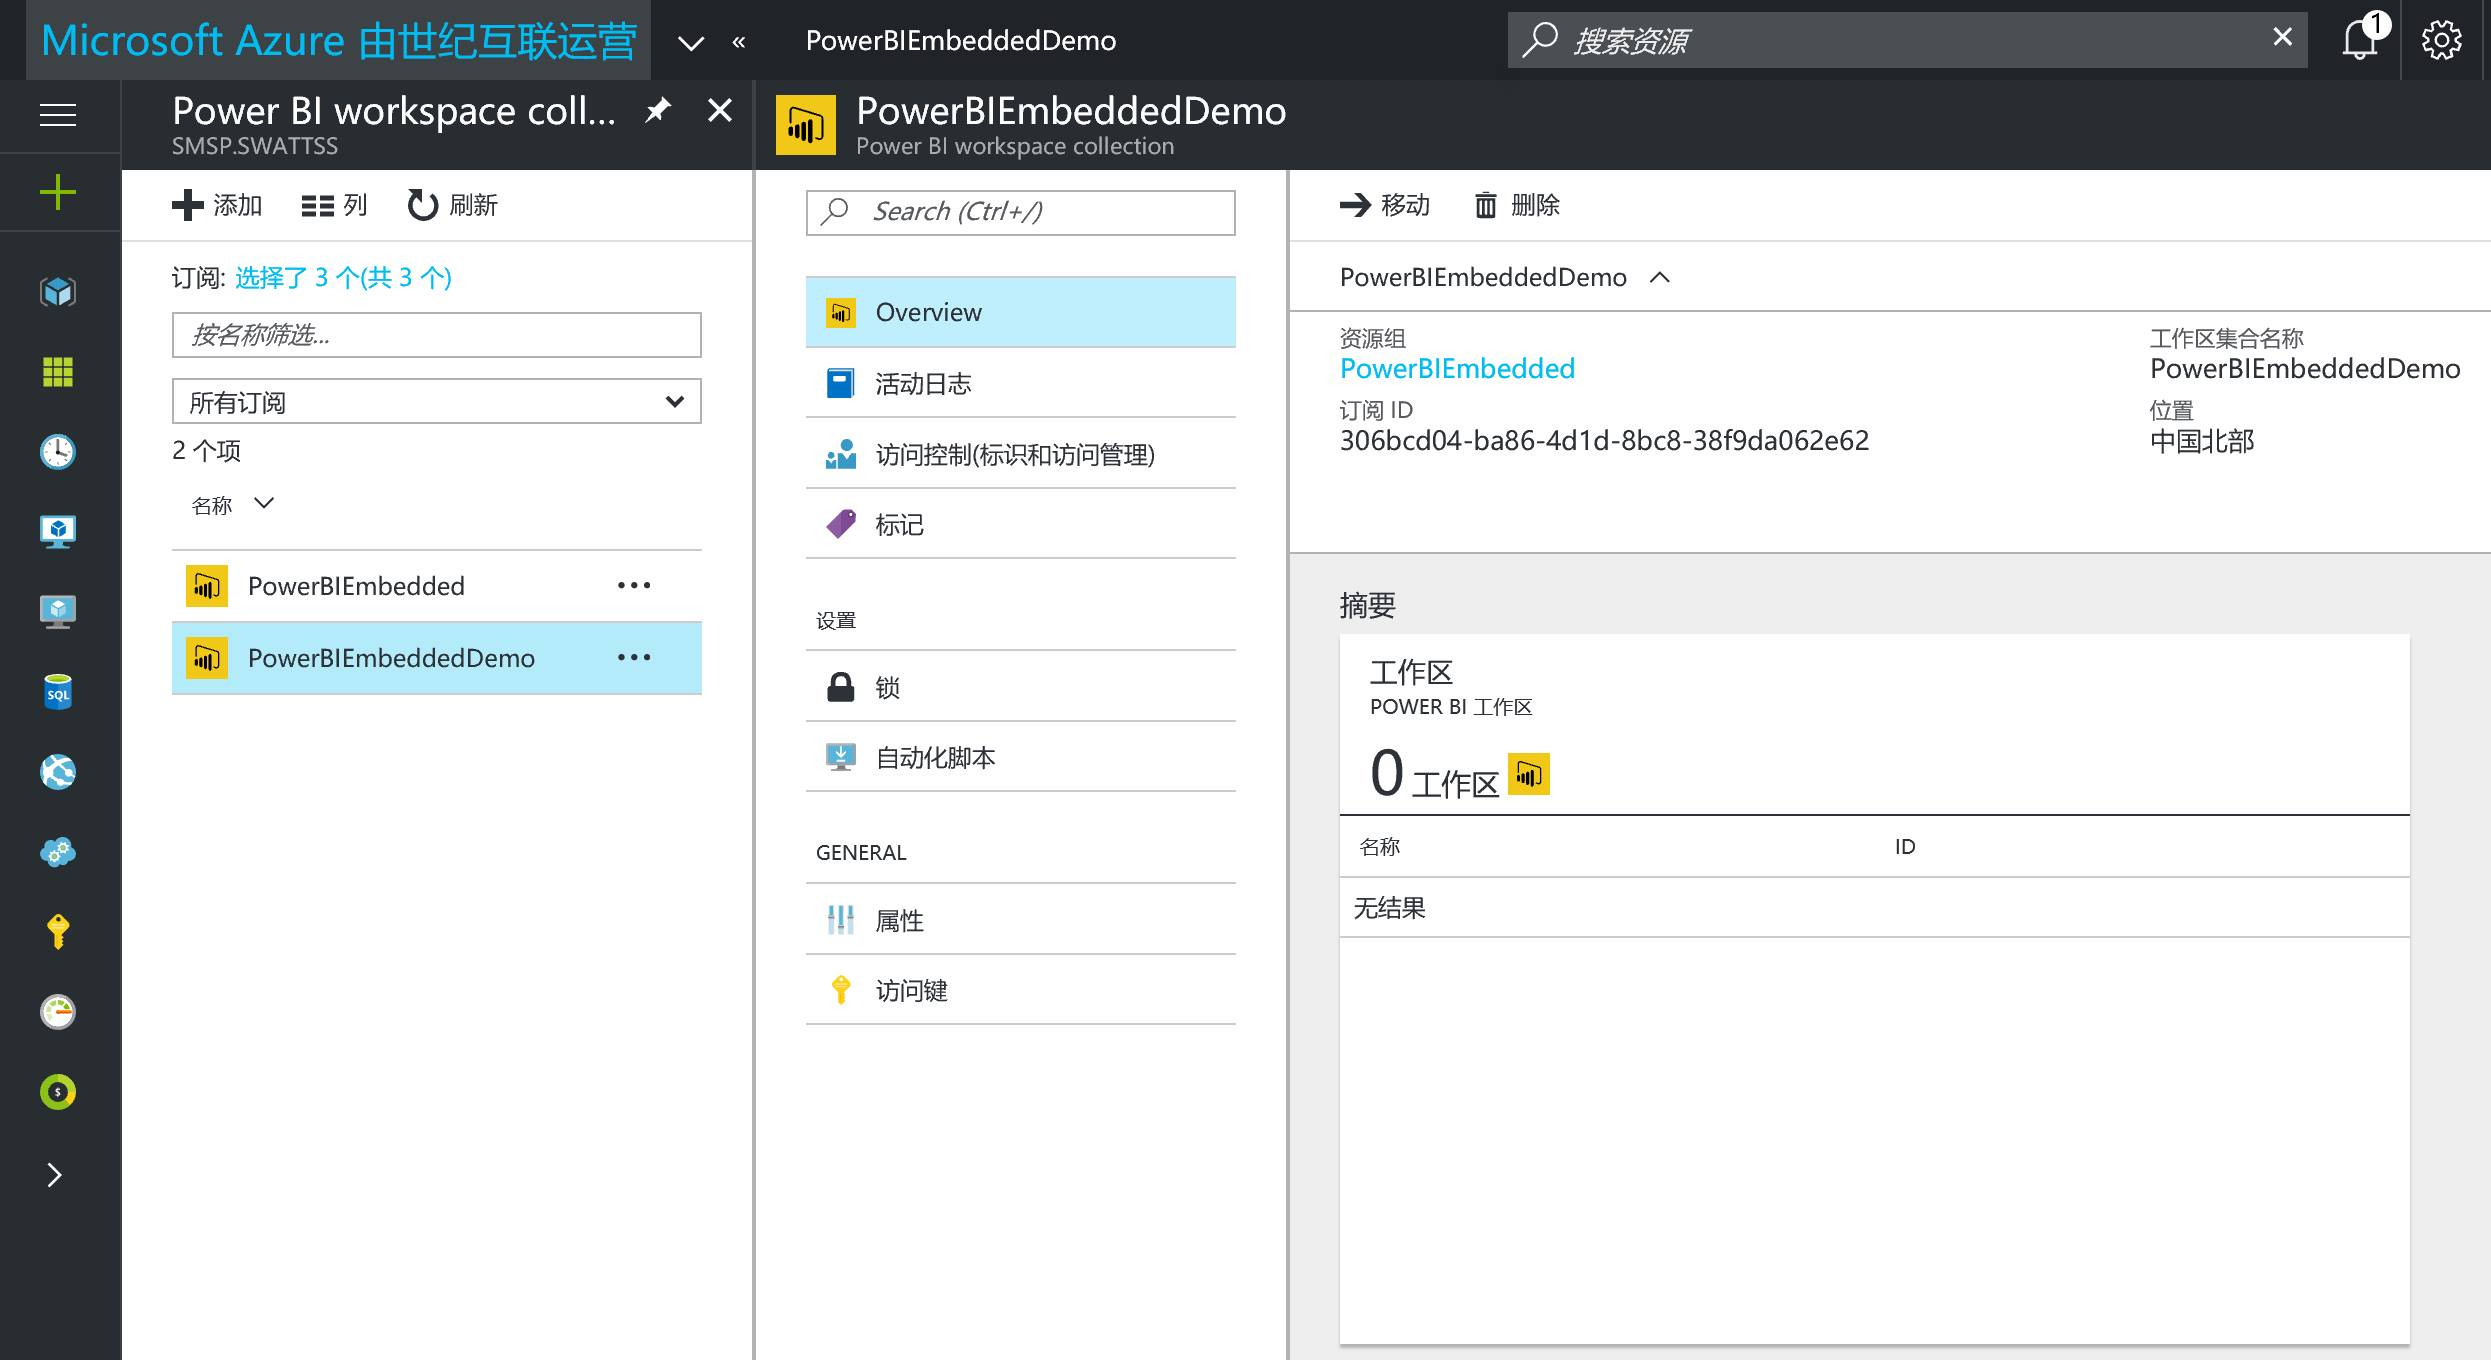This screenshot has height=1360, width=2491.
Task: Click the Power BI icon in blade header
Action: [x=806, y=125]
